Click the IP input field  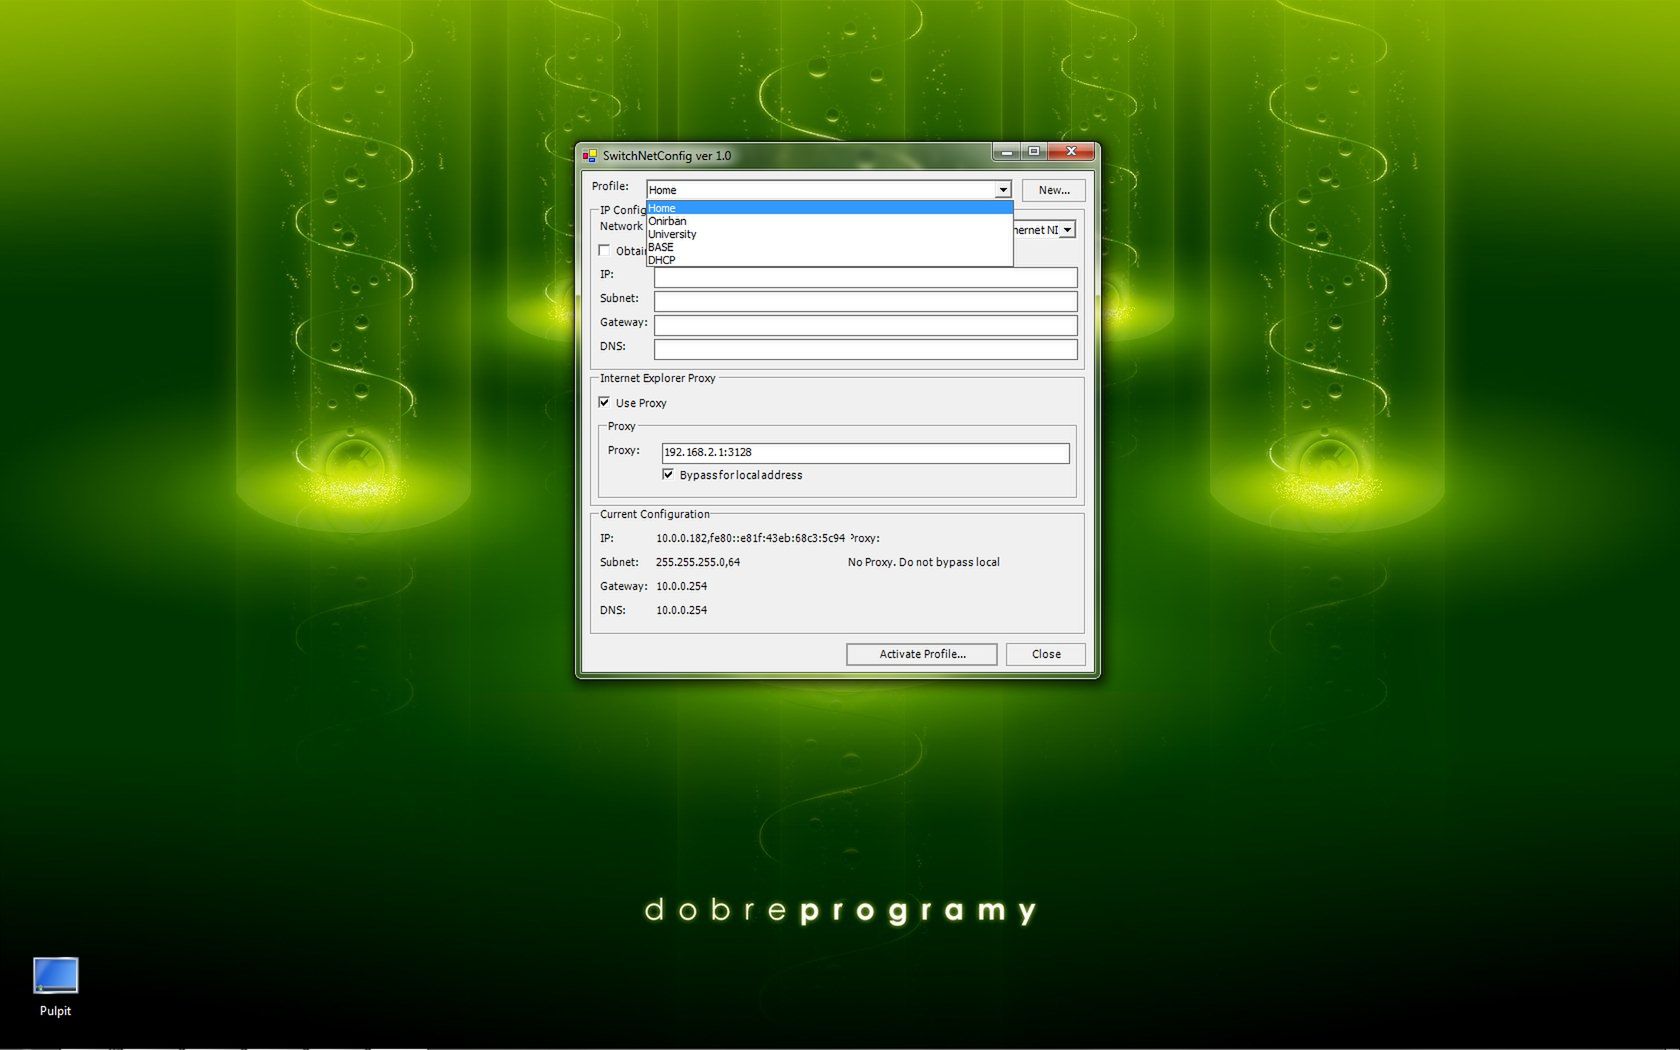click(866, 277)
